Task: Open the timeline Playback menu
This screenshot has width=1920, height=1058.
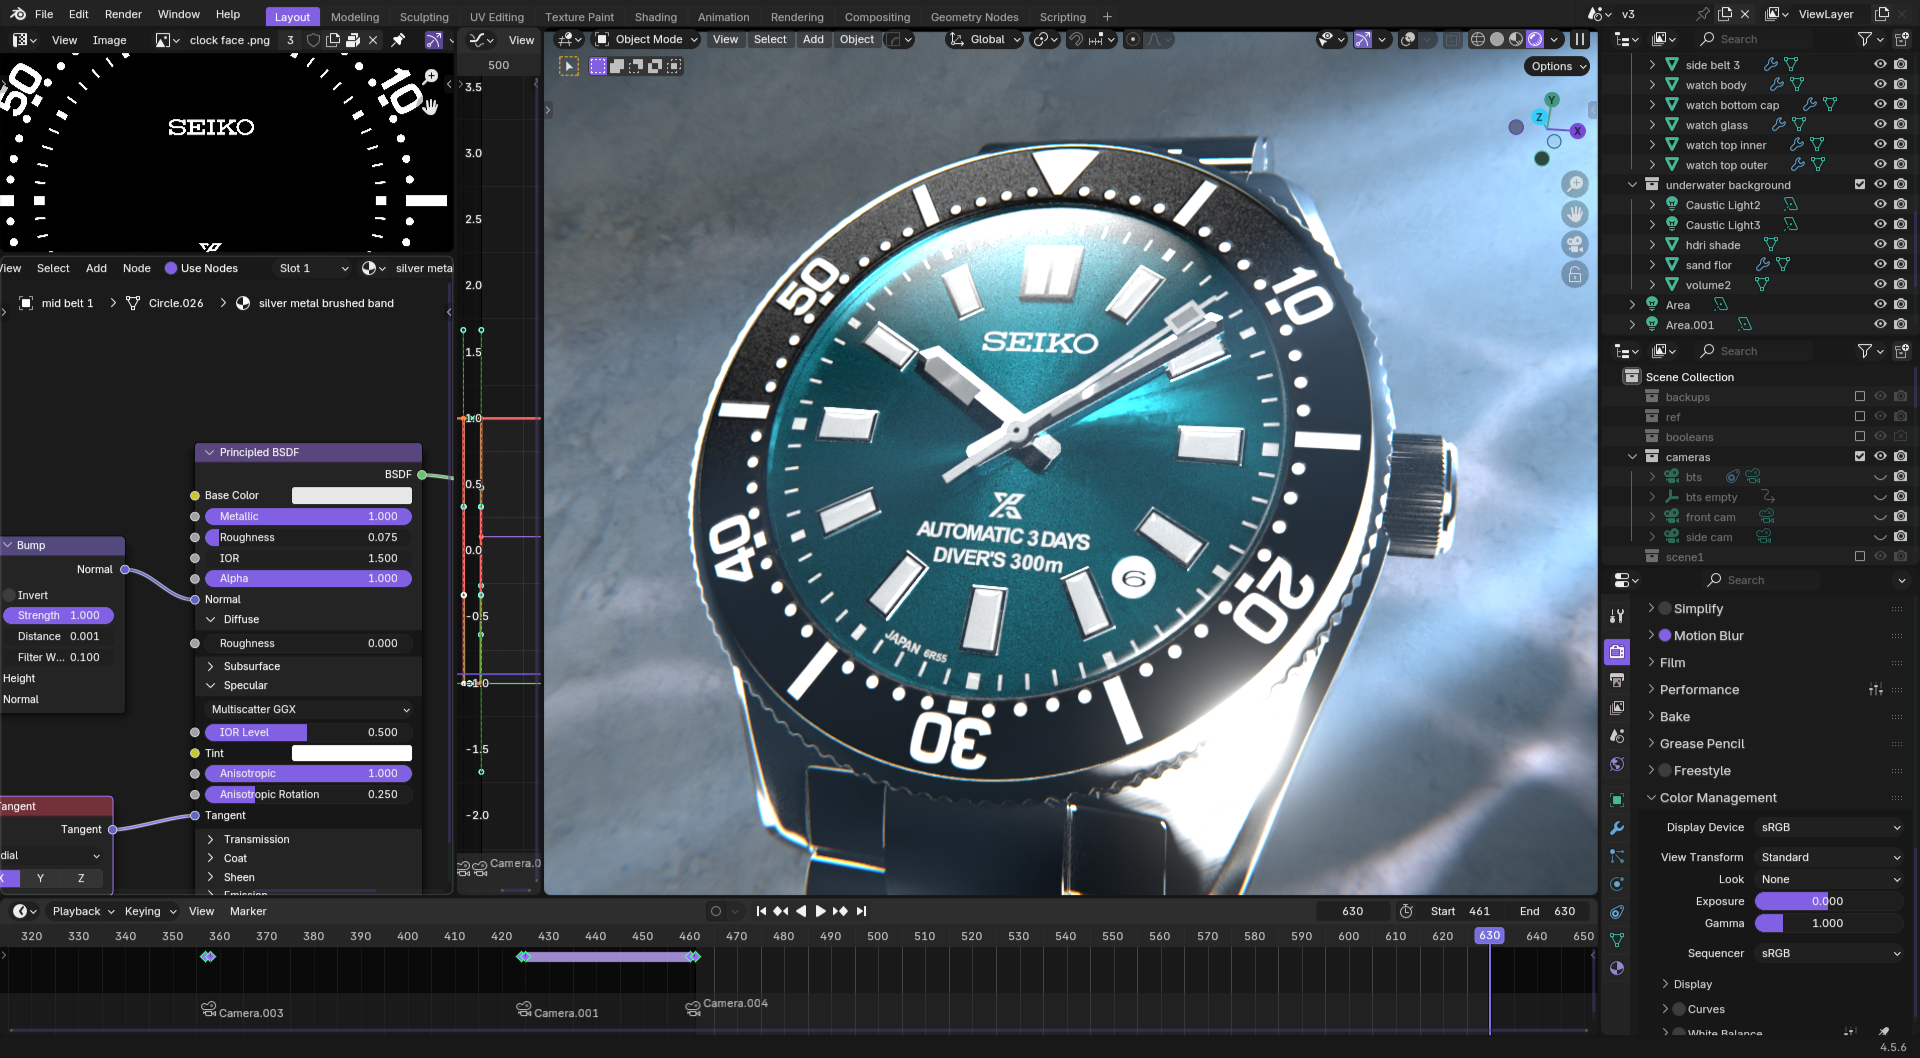Action: (x=84, y=911)
